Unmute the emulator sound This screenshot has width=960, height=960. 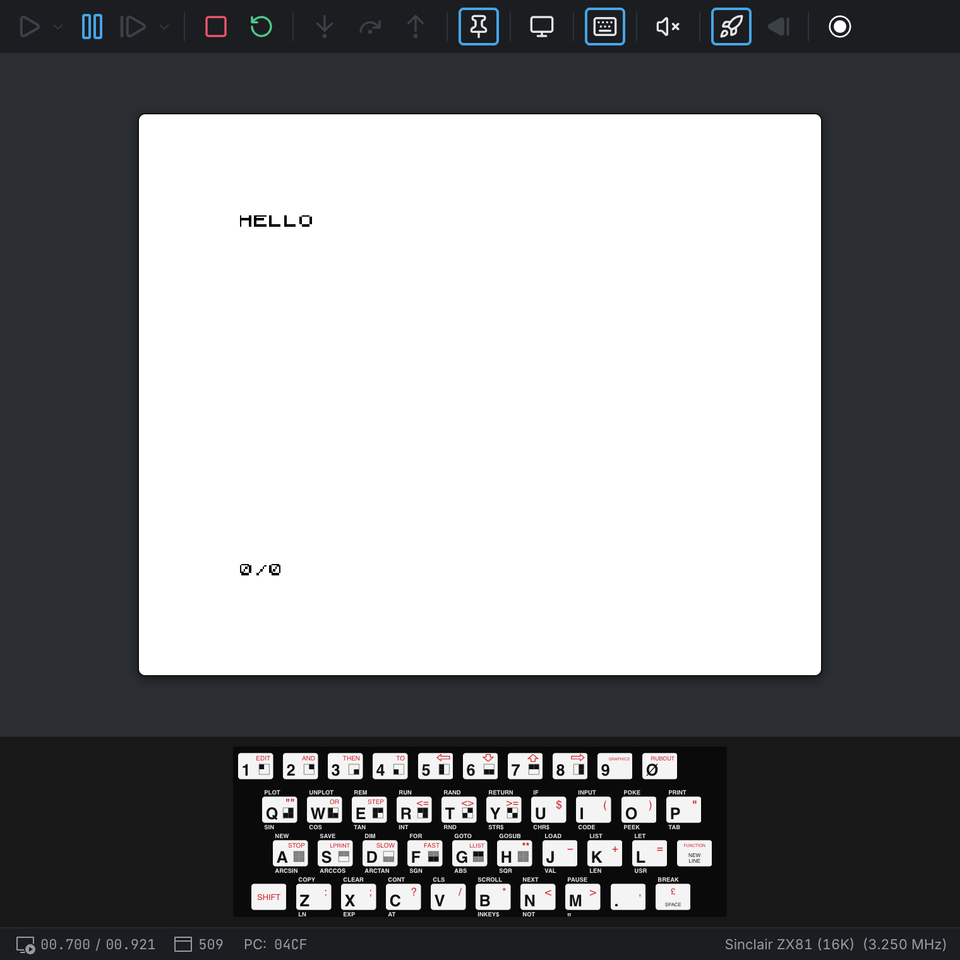668,27
